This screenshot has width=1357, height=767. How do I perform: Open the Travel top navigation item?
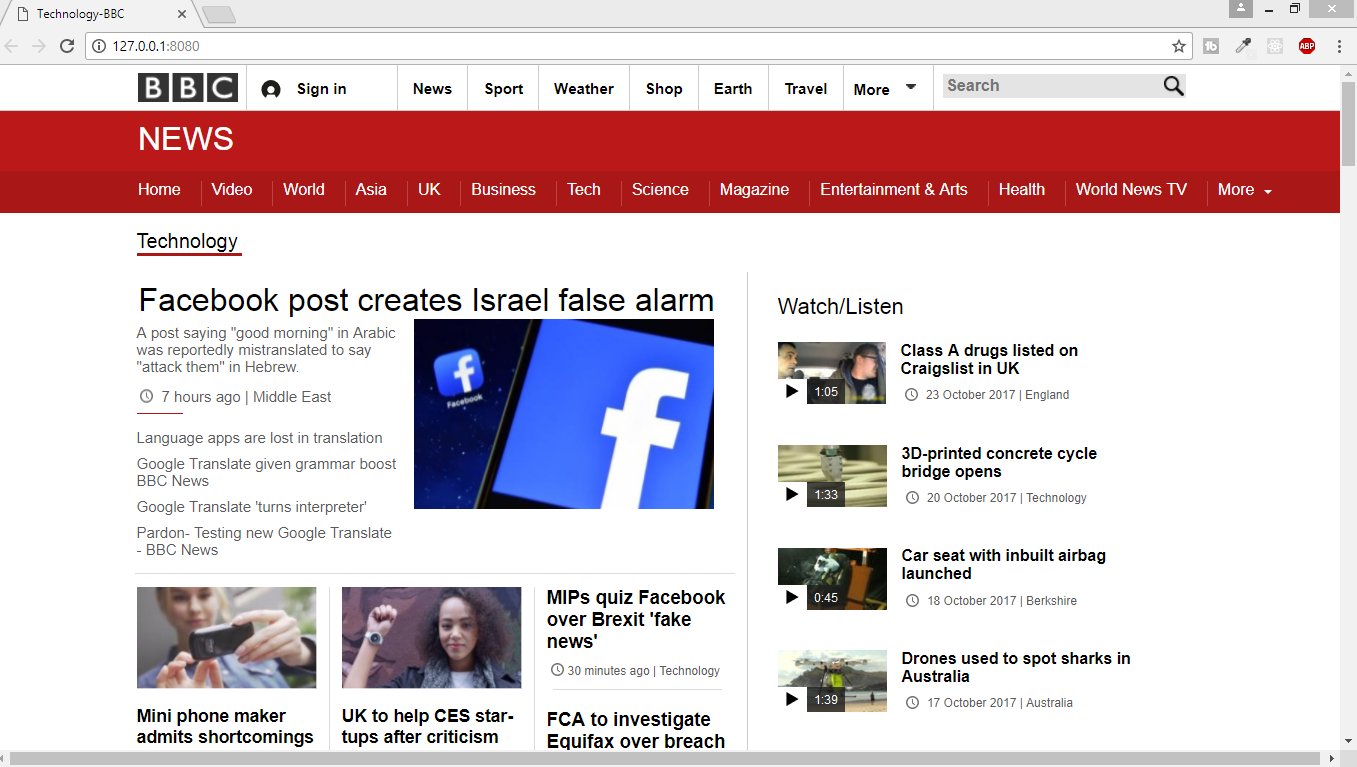point(806,89)
